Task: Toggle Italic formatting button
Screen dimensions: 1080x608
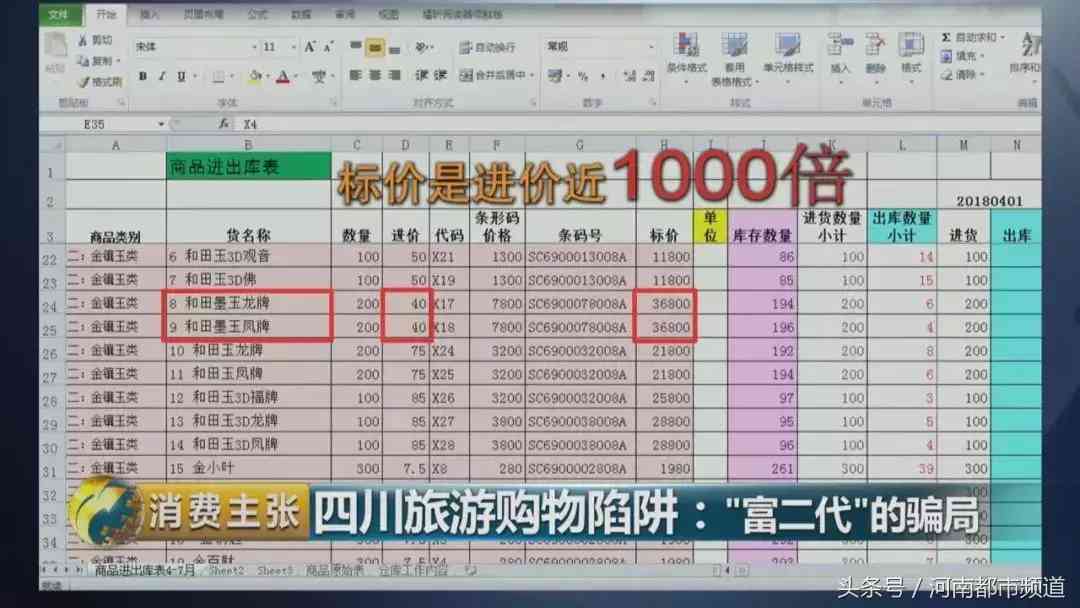Action: pyautogui.click(x=161, y=76)
